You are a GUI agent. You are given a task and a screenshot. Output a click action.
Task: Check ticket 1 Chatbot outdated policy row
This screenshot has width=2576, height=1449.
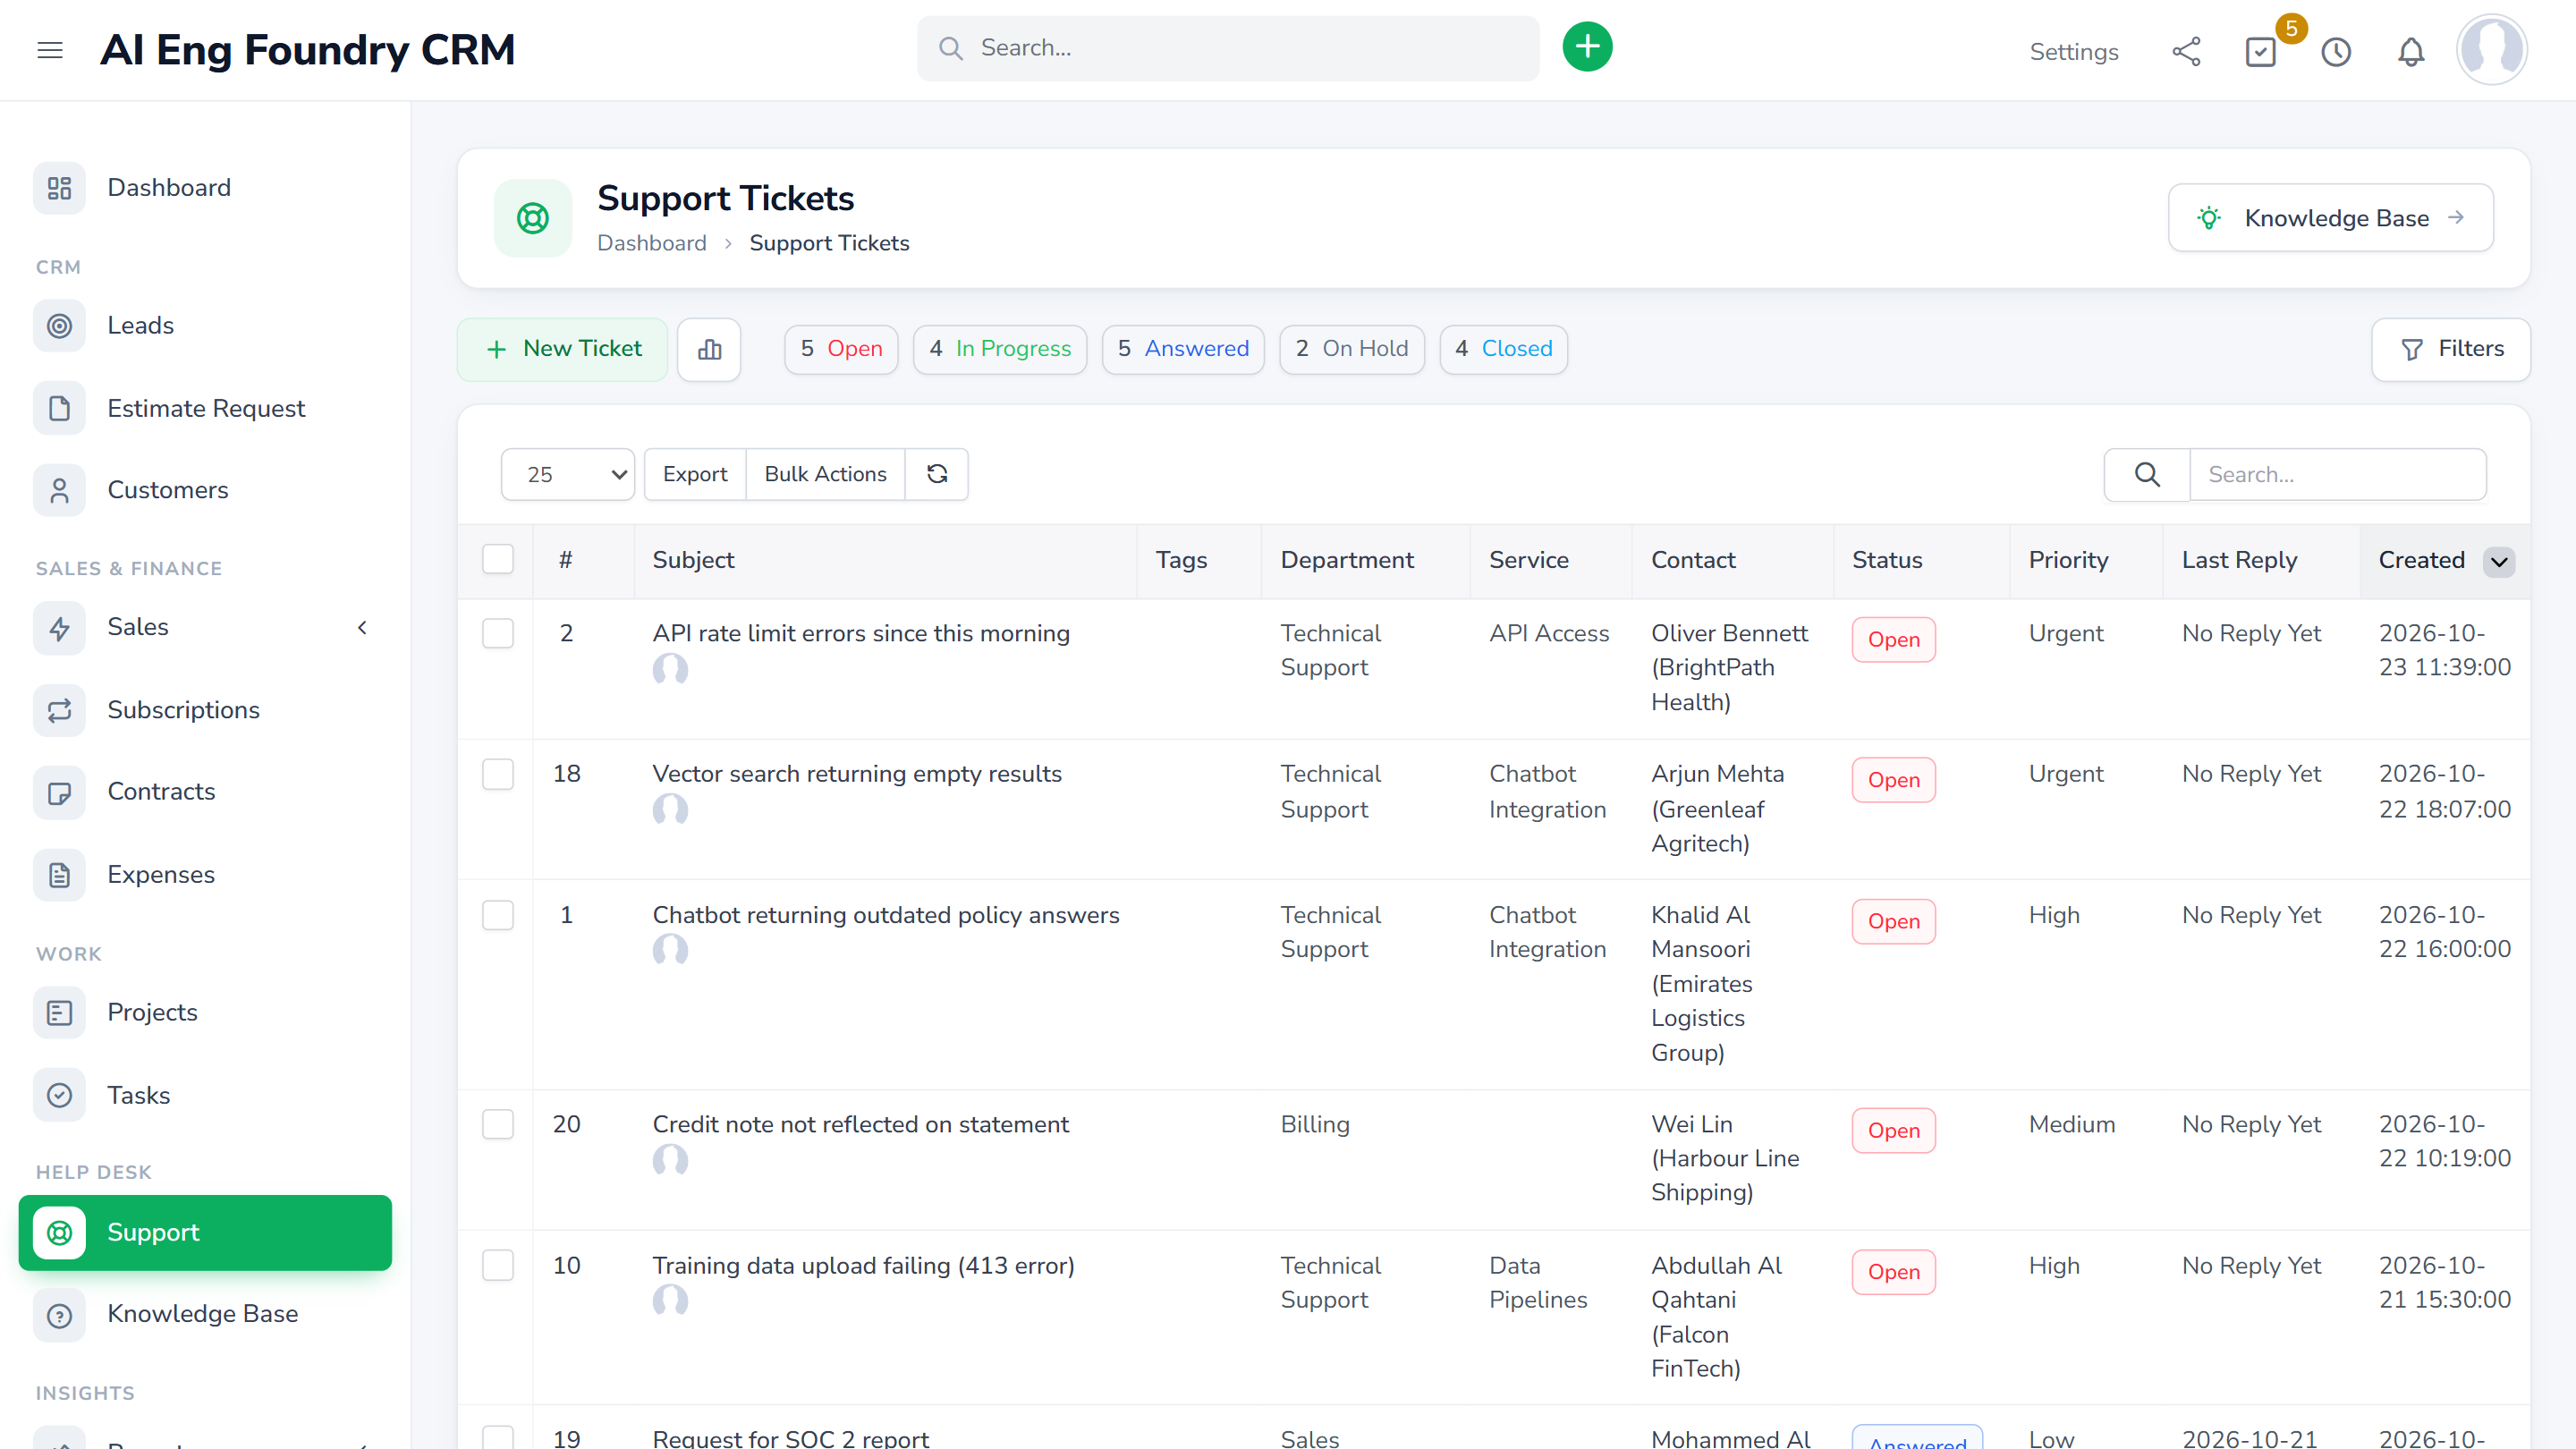click(x=498, y=915)
